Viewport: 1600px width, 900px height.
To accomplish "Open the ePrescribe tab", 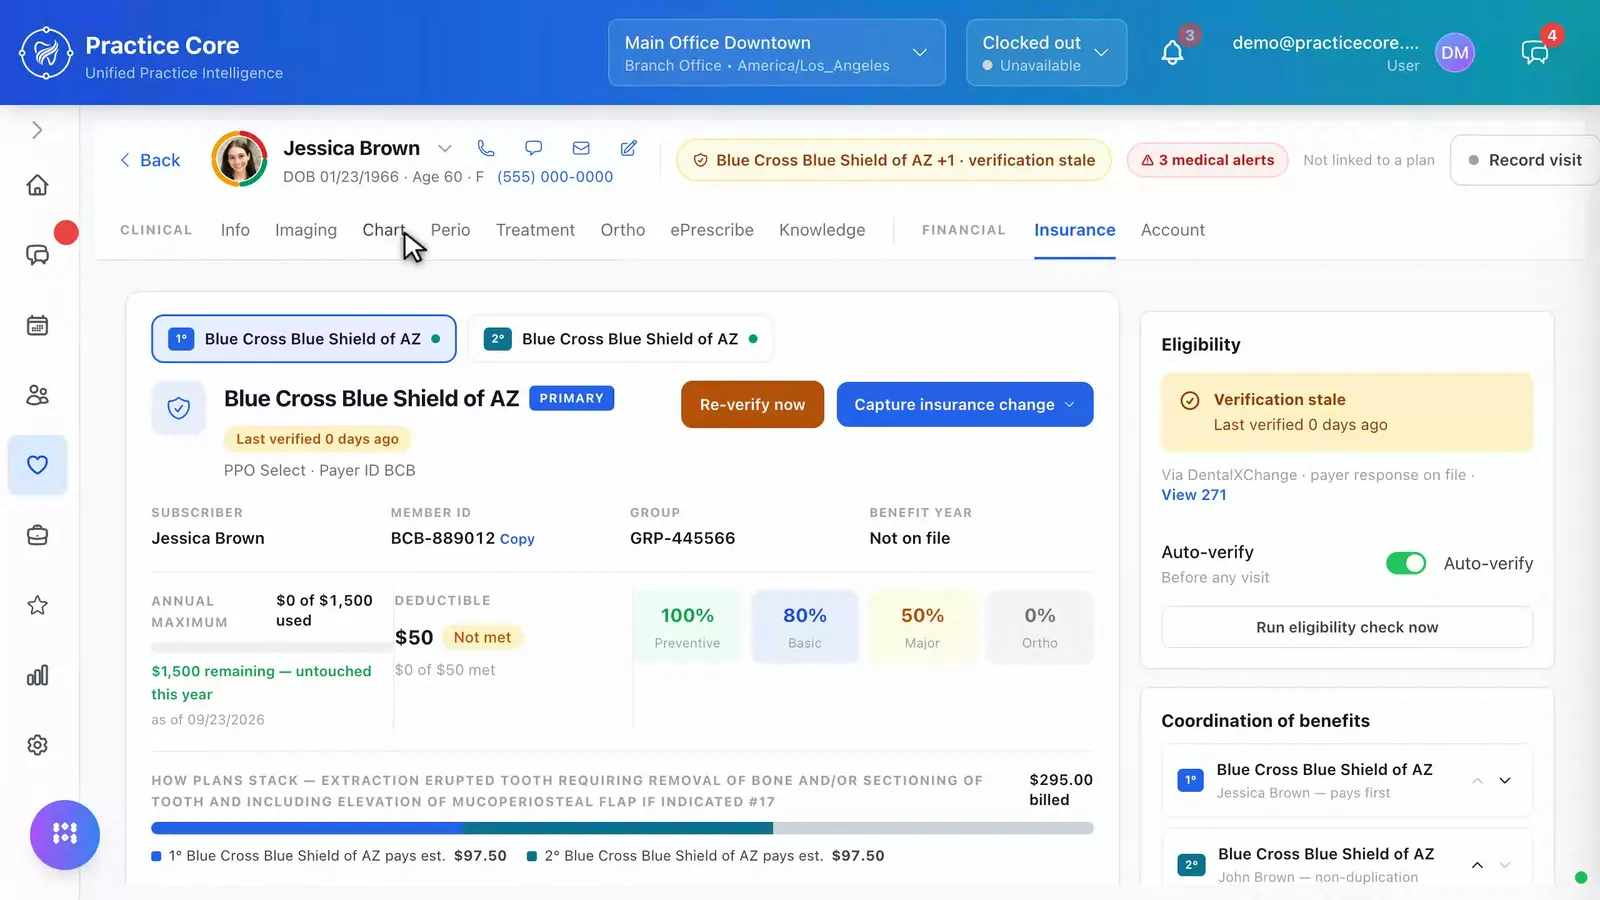I will [x=712, y=230].
